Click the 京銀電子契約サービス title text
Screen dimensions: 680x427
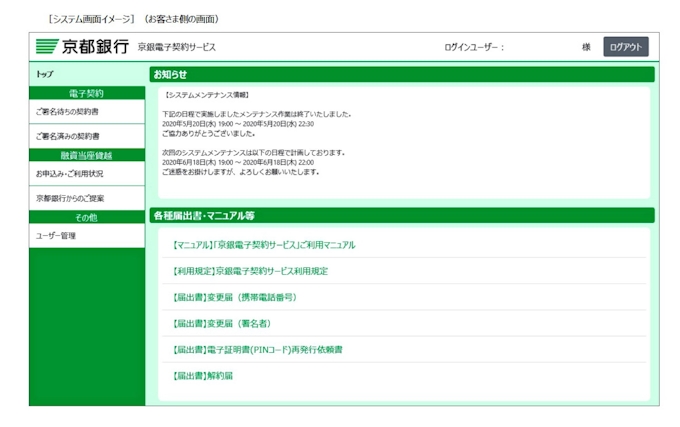pyautogui.click(x=177, y=47)
